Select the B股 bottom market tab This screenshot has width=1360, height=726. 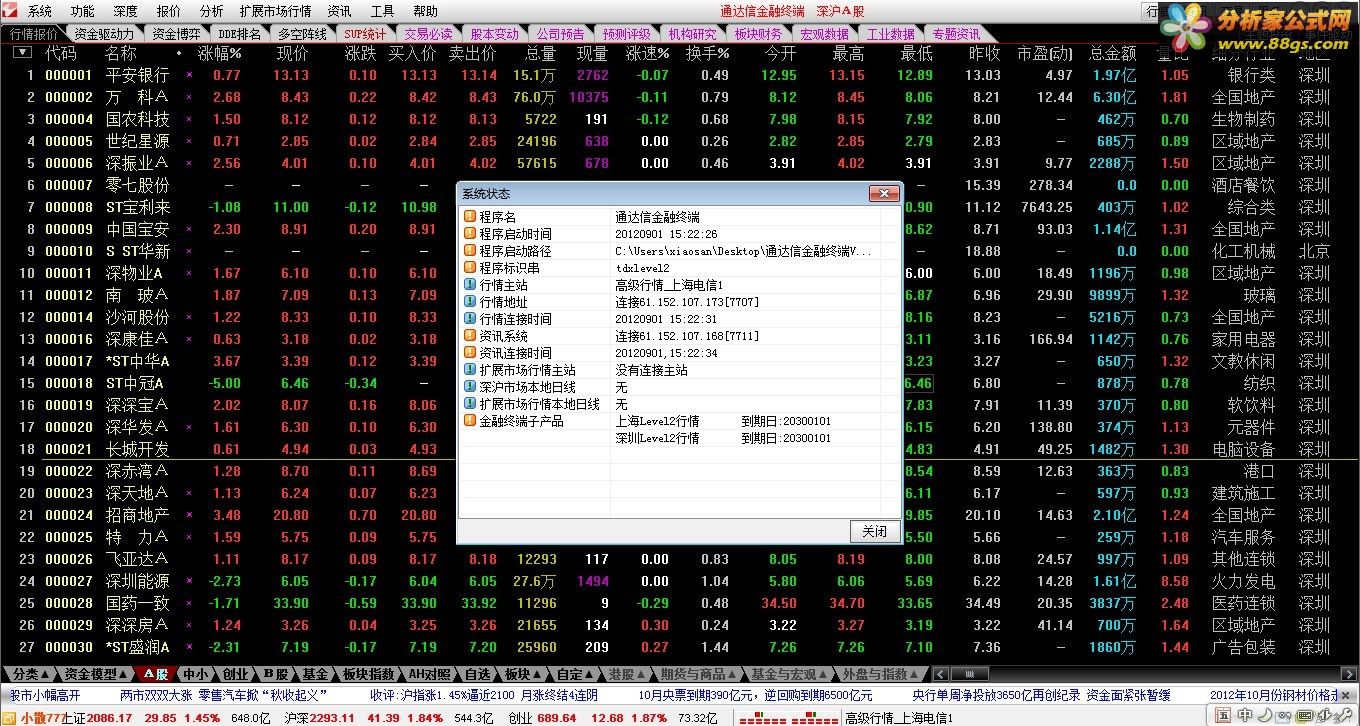click(275, 674)
